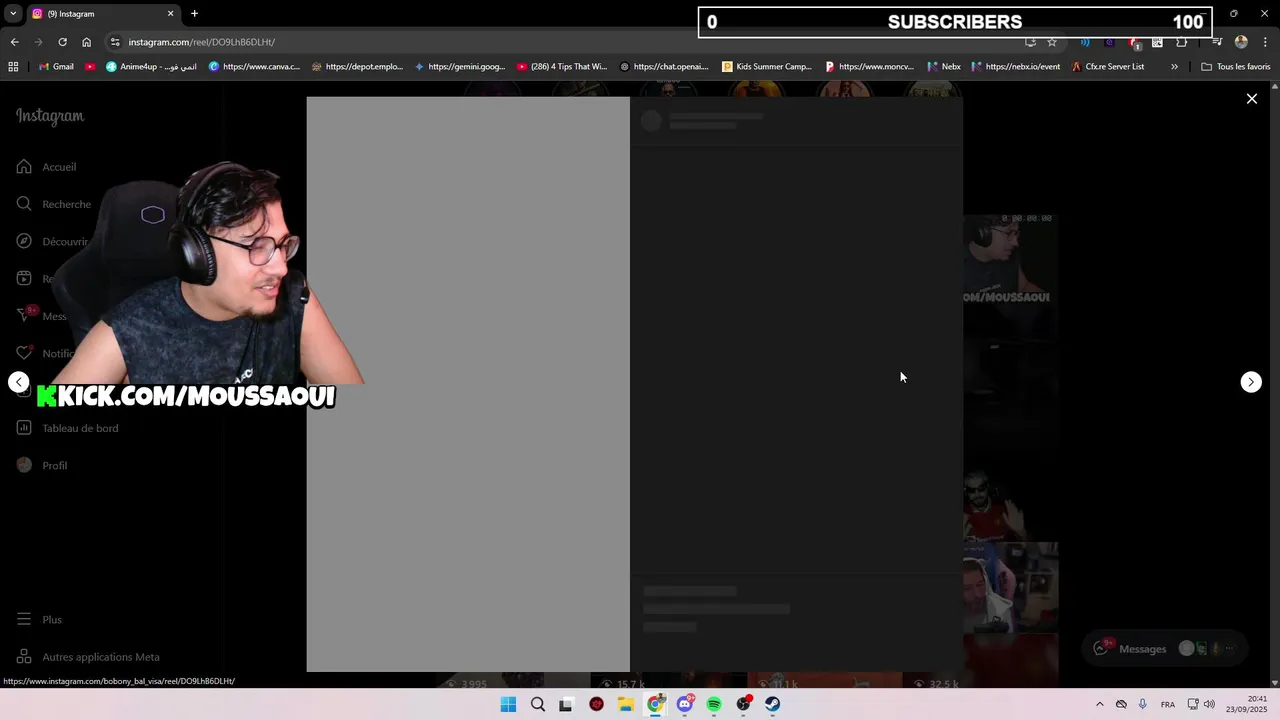Open the canva.com bookmark
This screenshot has height=720, width=1280.
[x=254, y=67]
